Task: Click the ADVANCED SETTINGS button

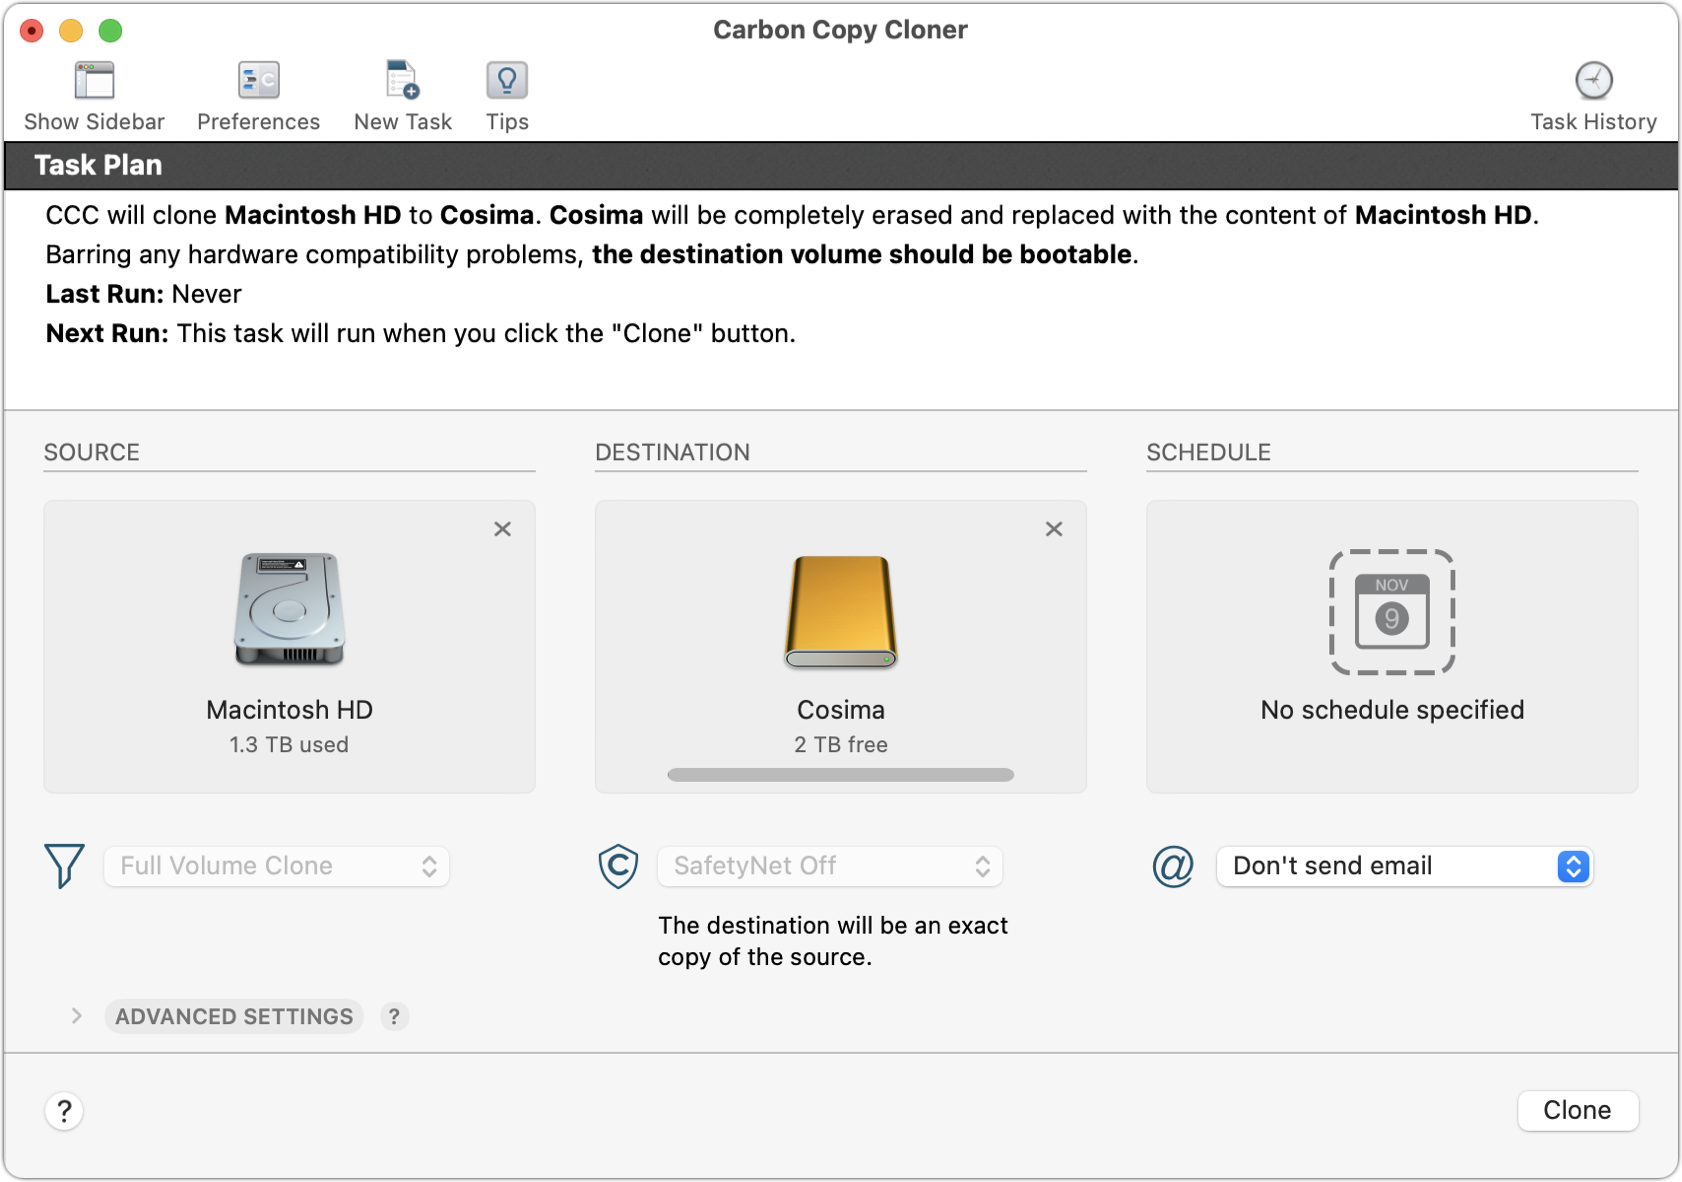Action: [x=234, y=1016]
